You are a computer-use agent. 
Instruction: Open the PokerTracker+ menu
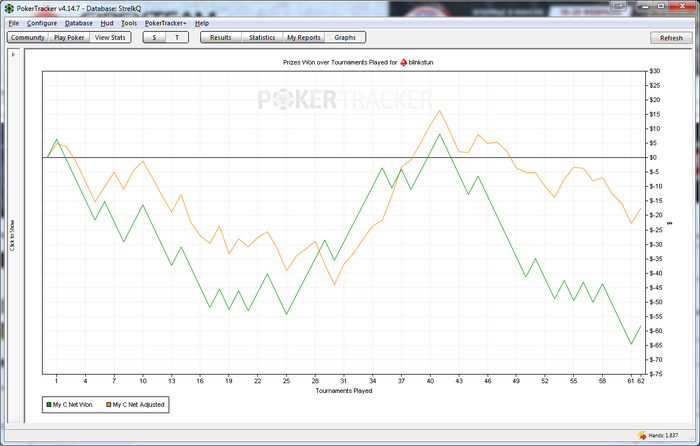(166, 23)
